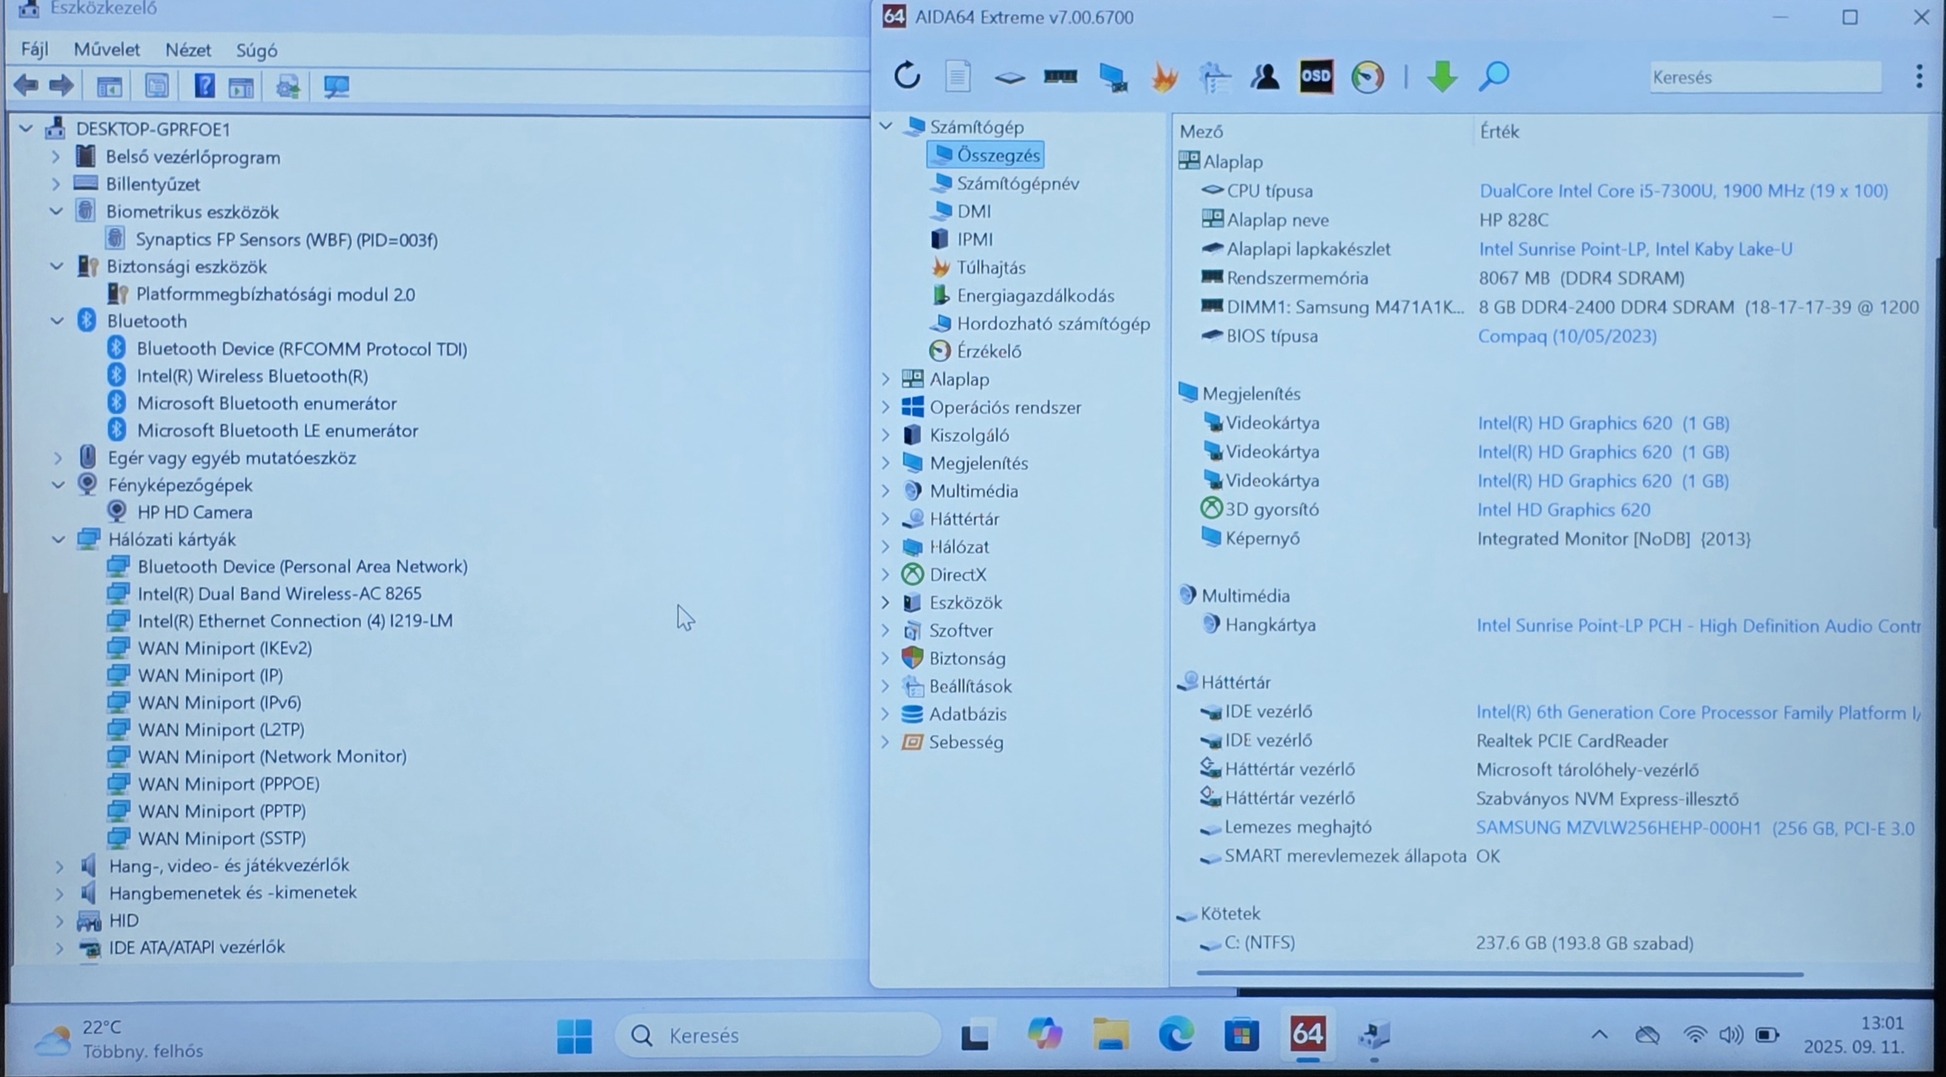
Task: Click the back arrow in Eszközkezelő toolbar
Action: (26, 86)
